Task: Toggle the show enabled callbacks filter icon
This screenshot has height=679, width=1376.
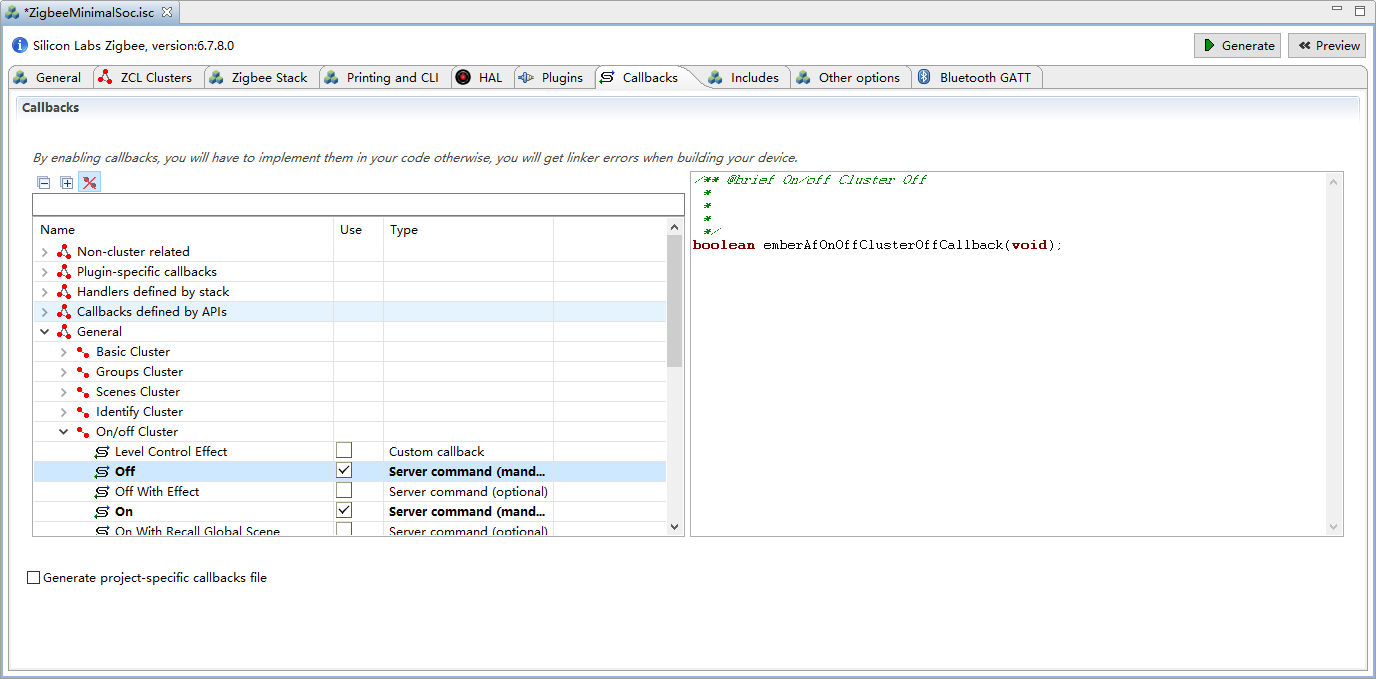Action: point(90,183)
